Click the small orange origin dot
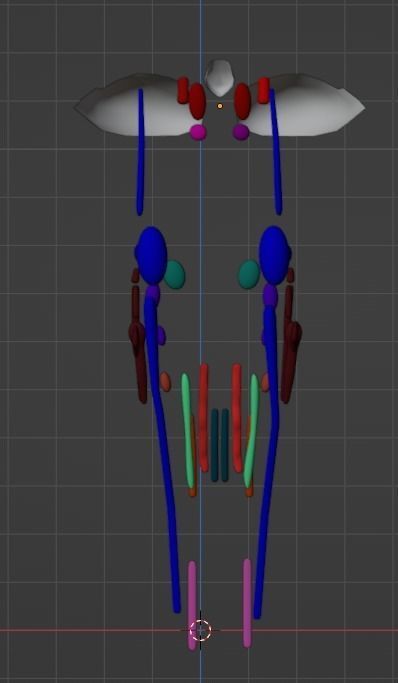Screen dimensions: 398x683 pos(220,106)
